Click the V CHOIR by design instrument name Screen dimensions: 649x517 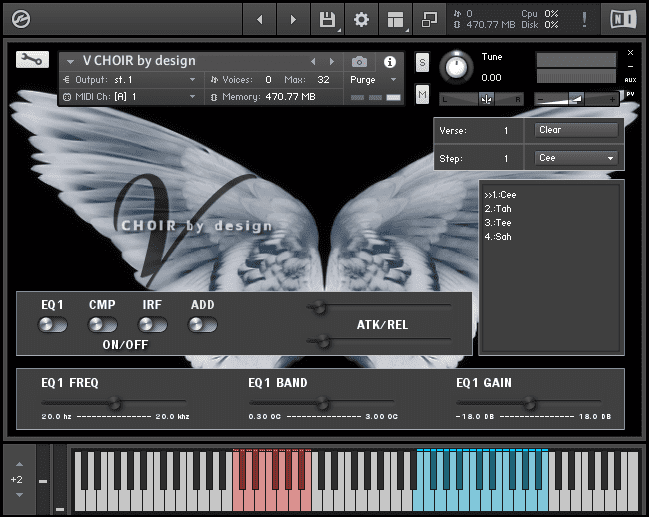(139, 61)
